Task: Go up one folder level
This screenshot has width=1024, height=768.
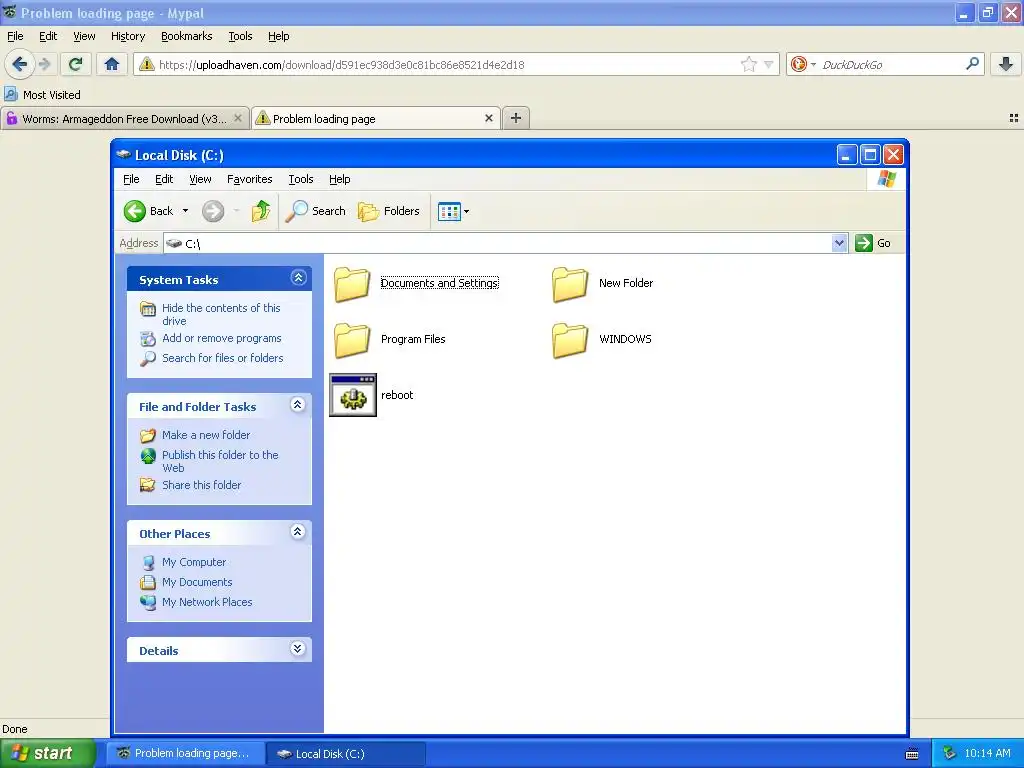Action: [x=261, y=211]
